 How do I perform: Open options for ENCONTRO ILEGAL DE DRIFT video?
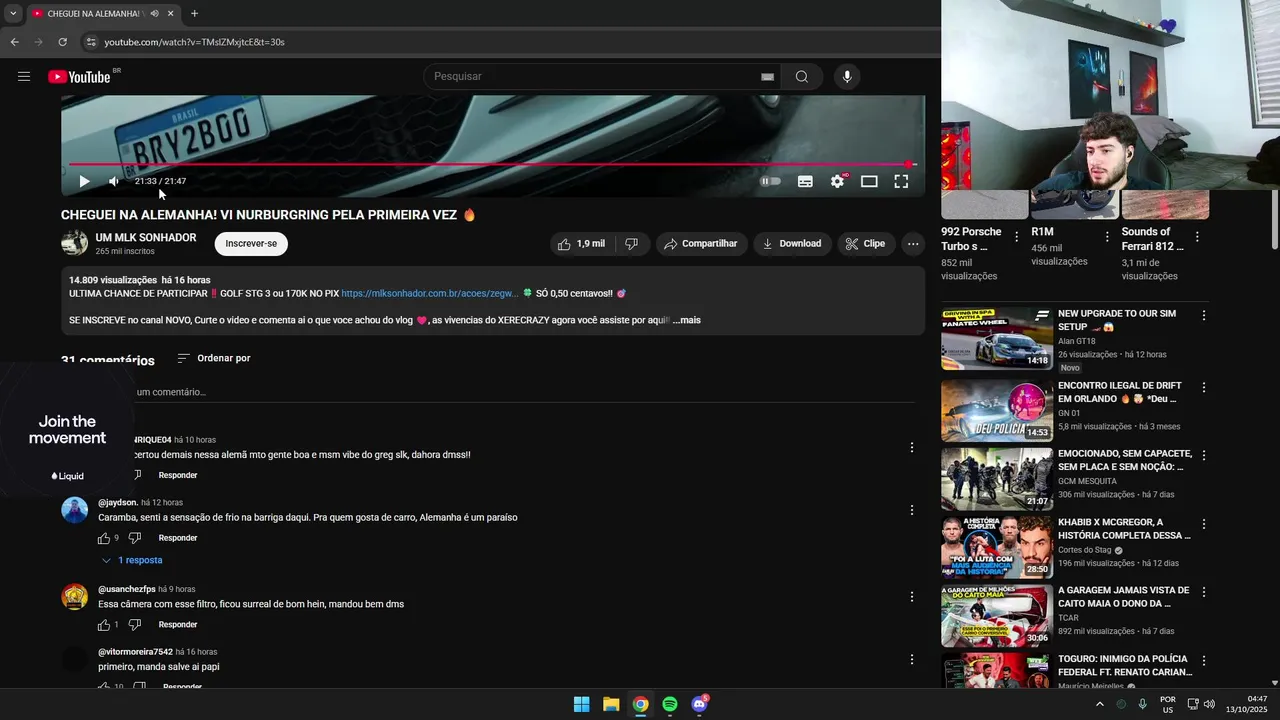[1204, 387]
